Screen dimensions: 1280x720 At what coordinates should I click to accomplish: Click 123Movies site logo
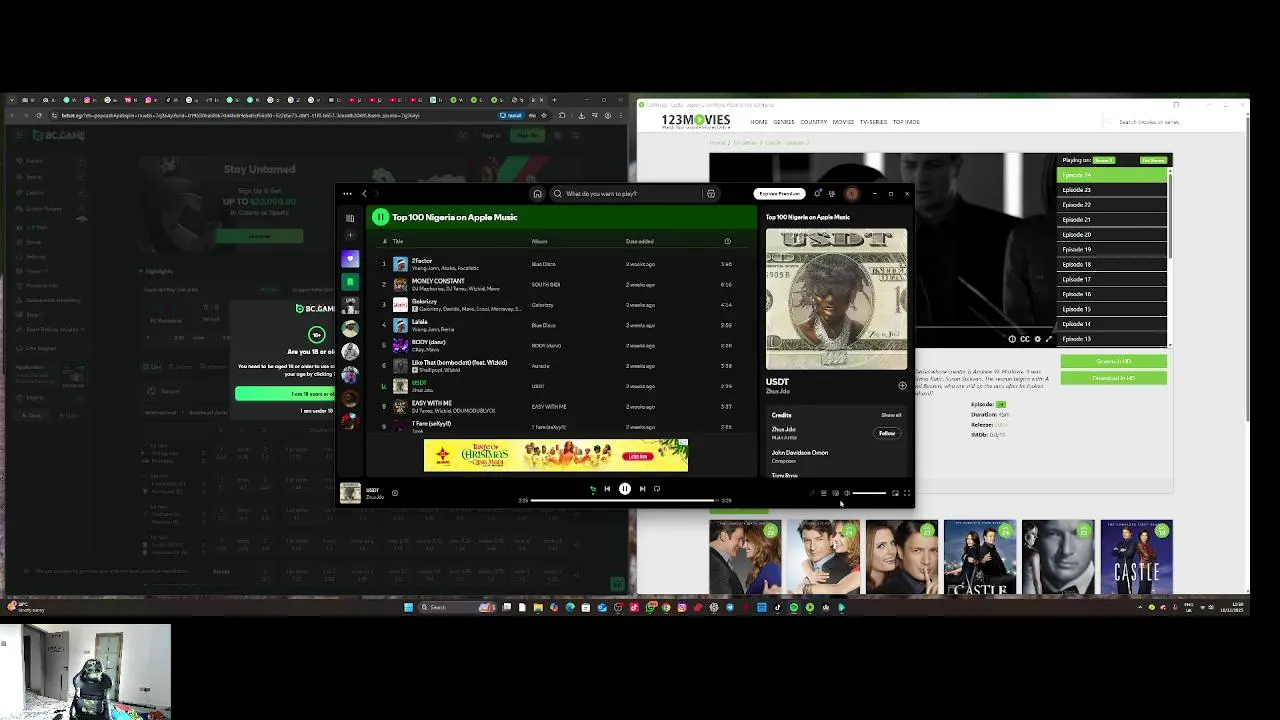tap(696, 121)
